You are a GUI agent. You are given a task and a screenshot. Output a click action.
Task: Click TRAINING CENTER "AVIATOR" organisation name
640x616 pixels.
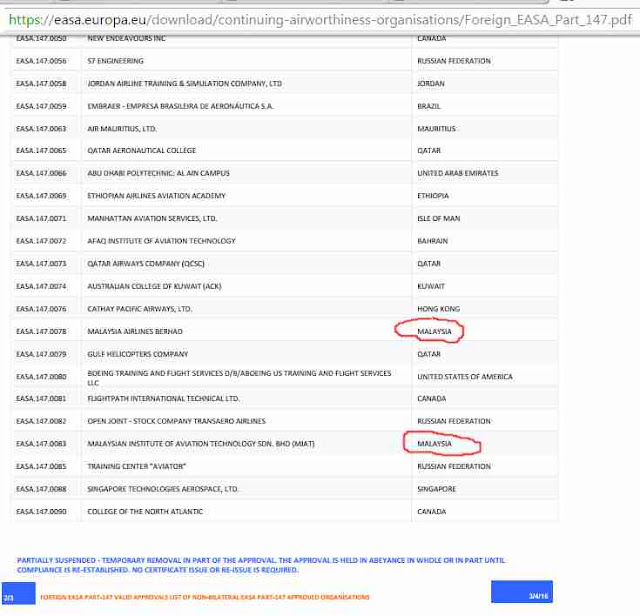coord(137,466)
